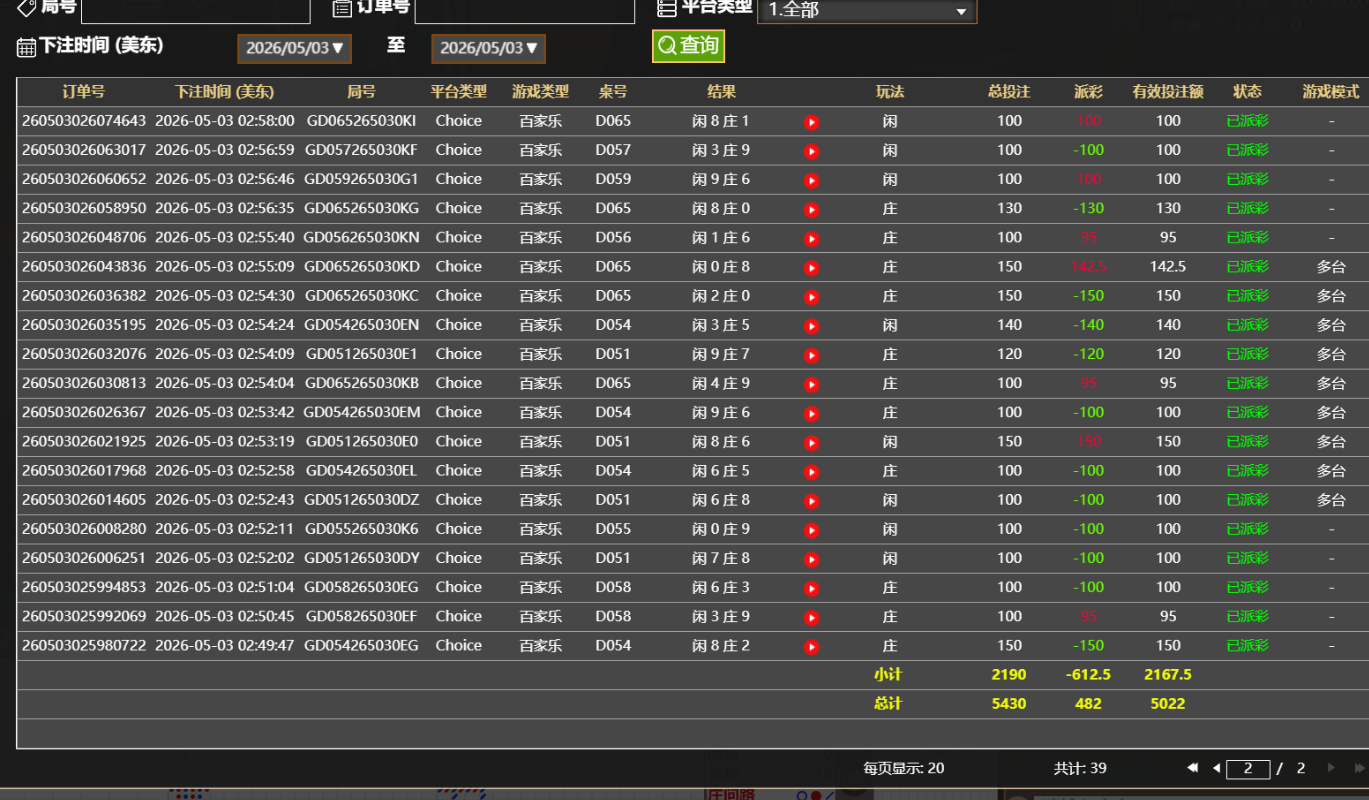Play video replay for order 260503026017968
Screen dimensions: 1369x800
(x=811, y=471)
